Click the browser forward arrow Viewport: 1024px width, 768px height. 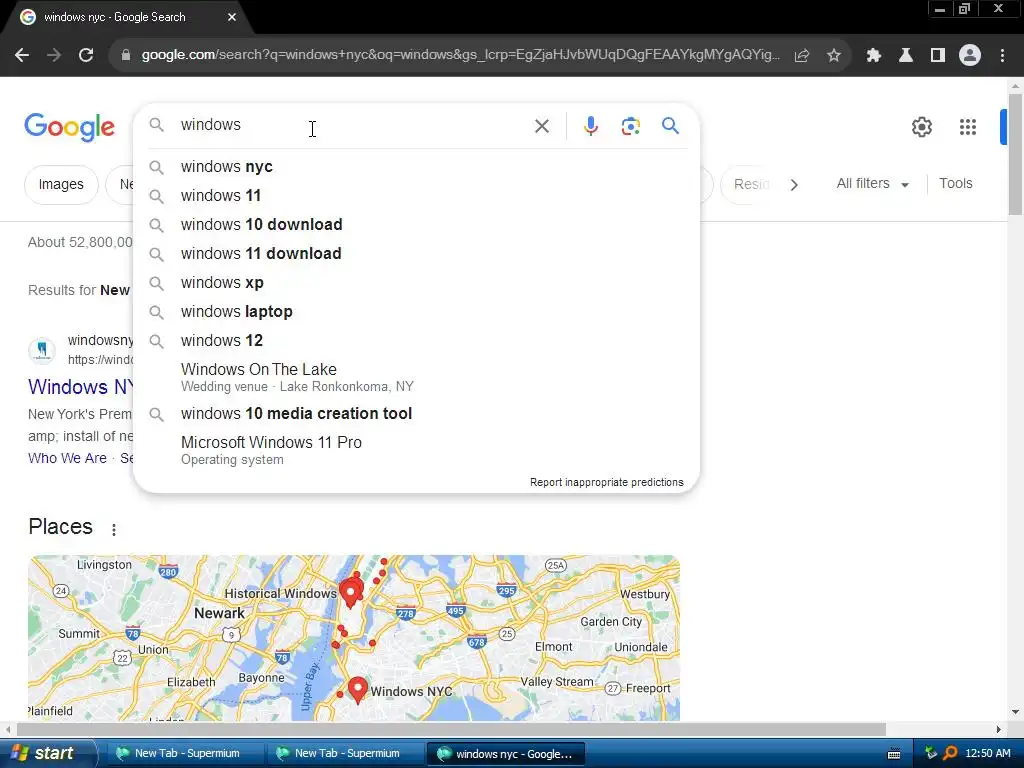coord(54,56)
